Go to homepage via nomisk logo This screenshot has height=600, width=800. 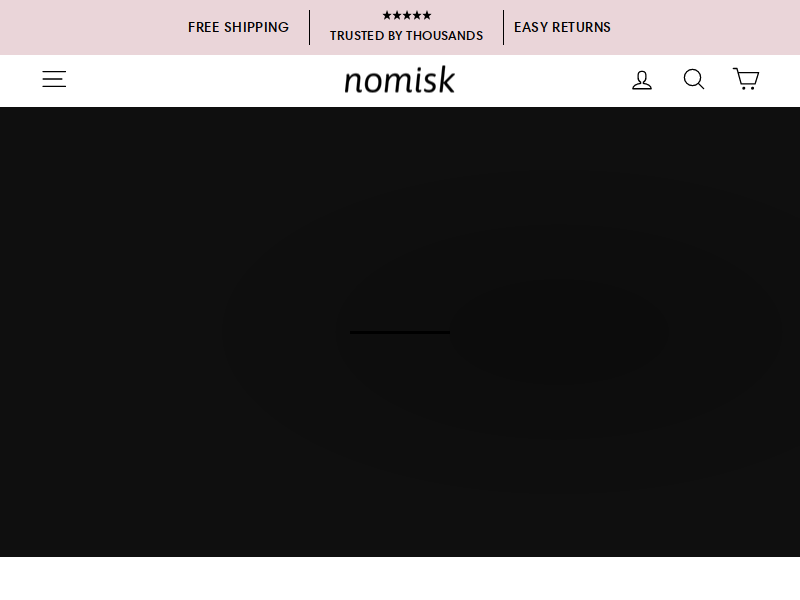pyautogui.click(x=399, y=80)
